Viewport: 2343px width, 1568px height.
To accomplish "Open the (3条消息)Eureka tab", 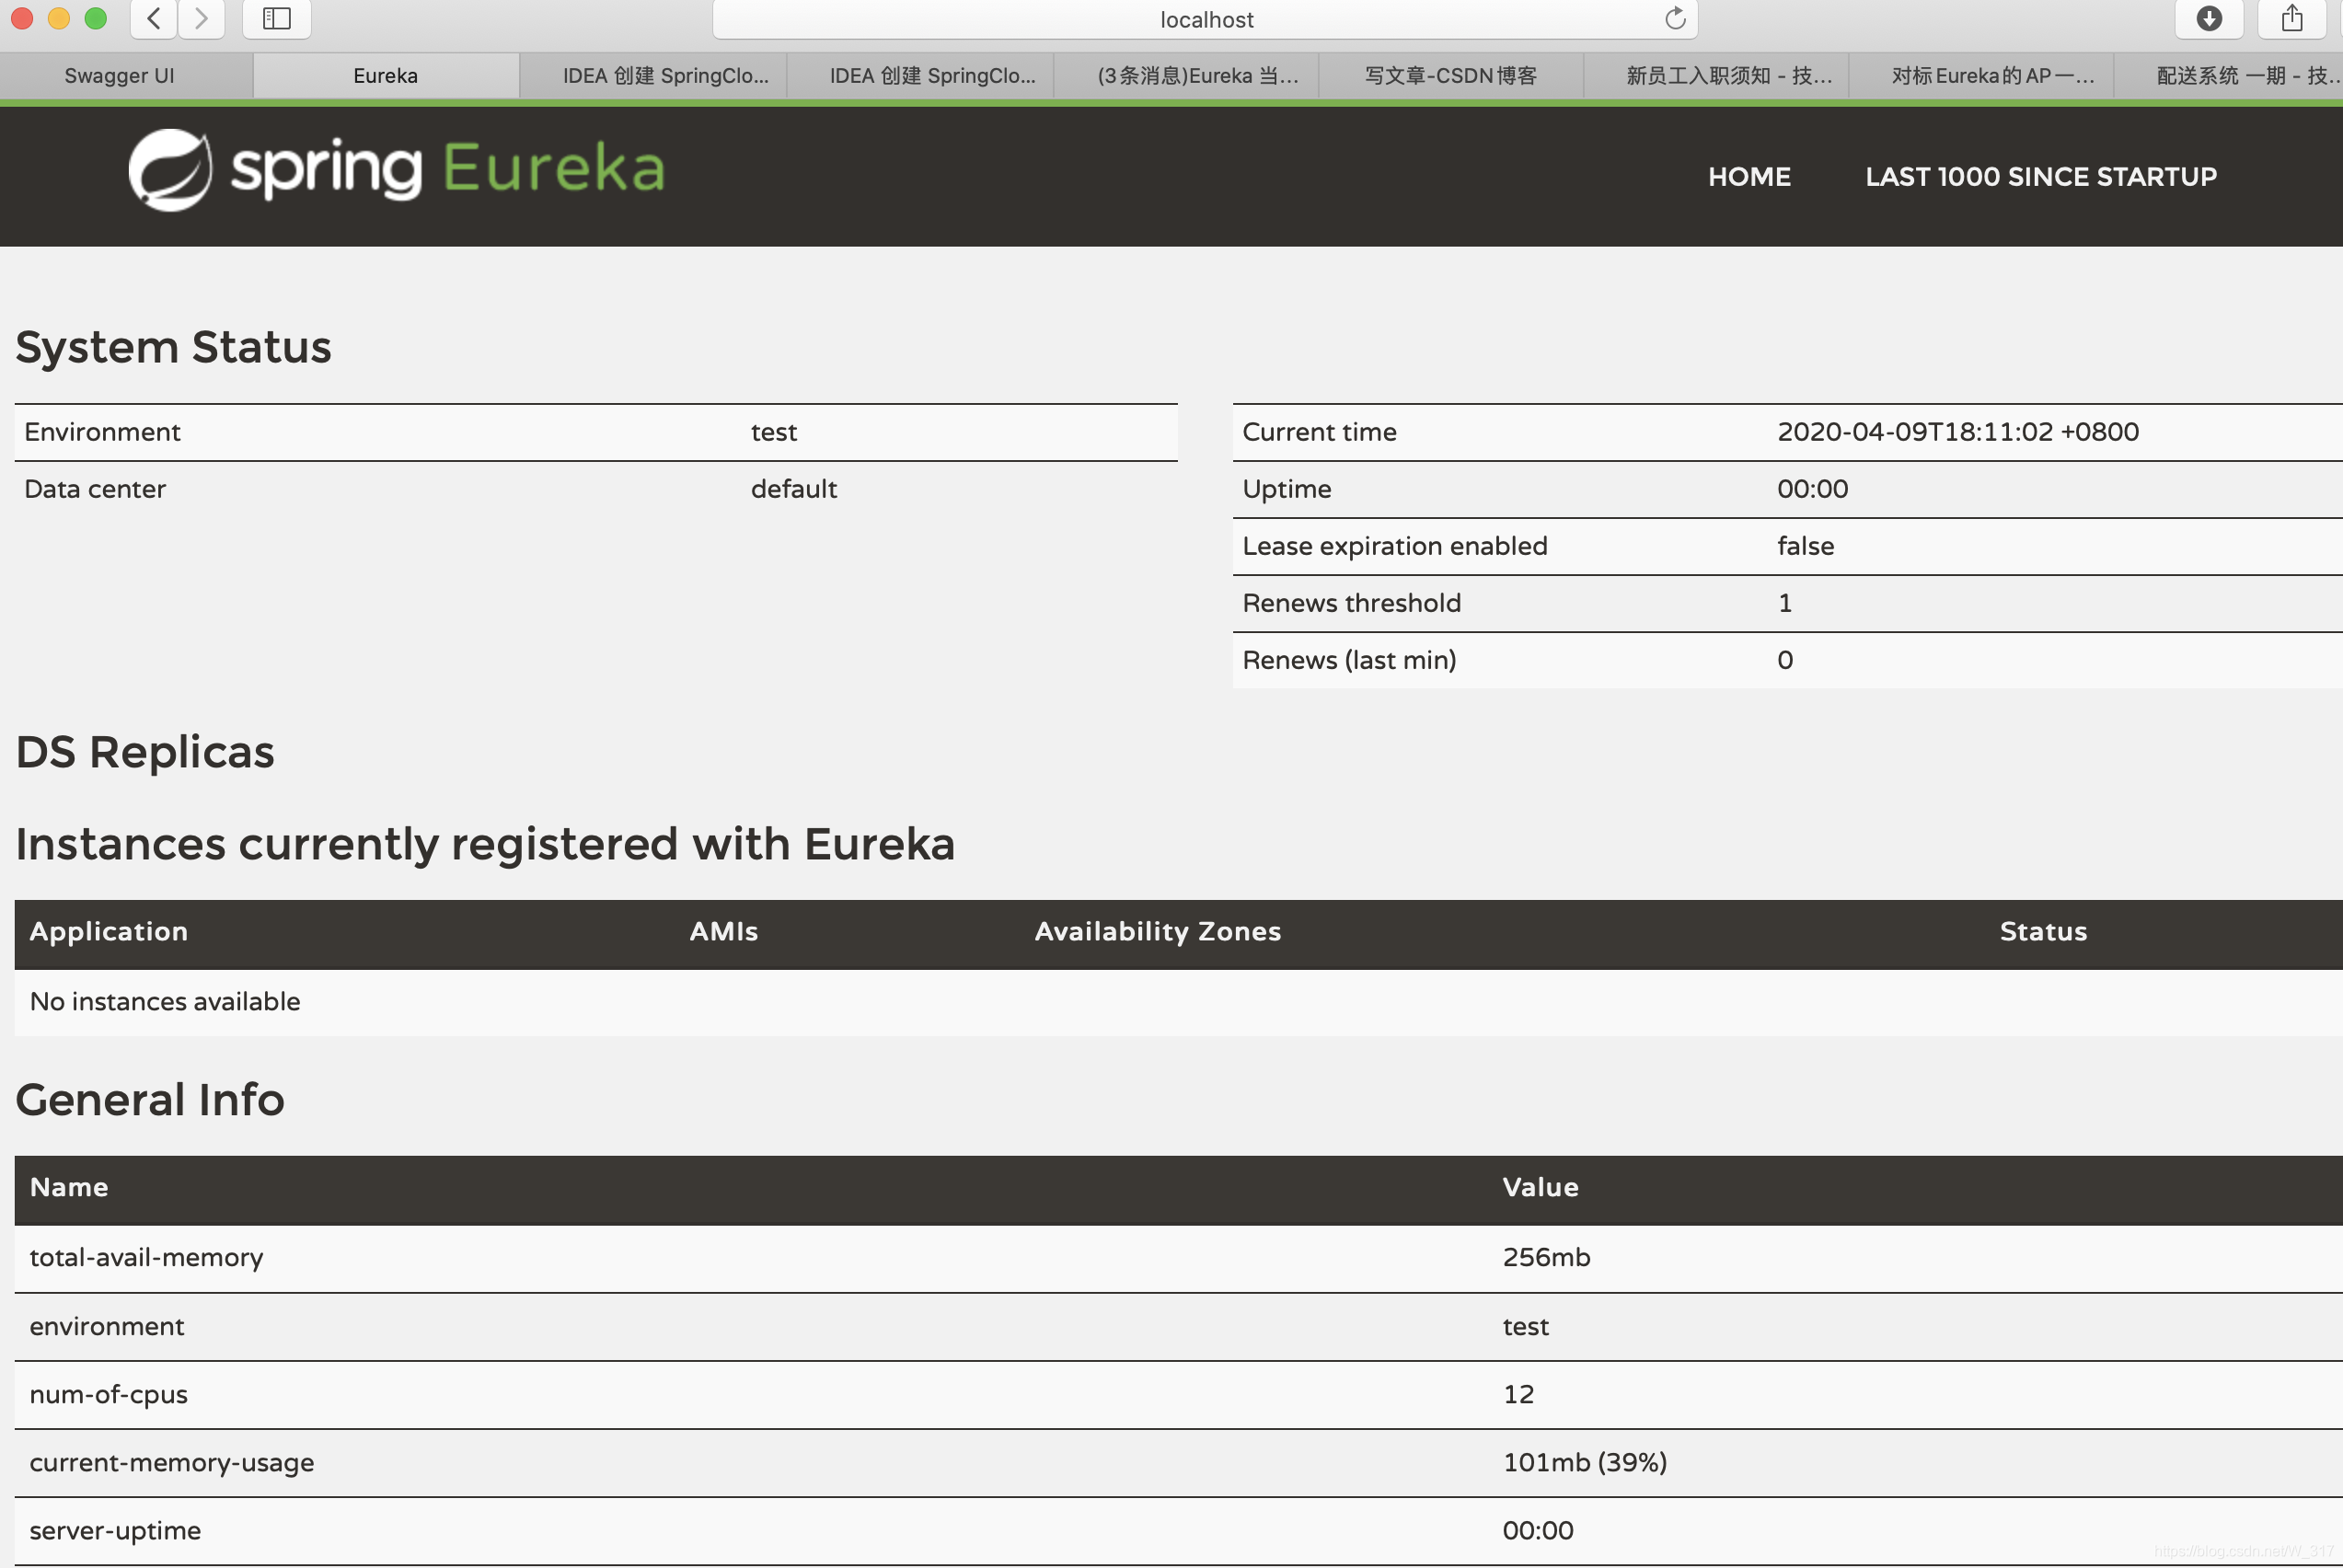I will [x=1197, y=76].
